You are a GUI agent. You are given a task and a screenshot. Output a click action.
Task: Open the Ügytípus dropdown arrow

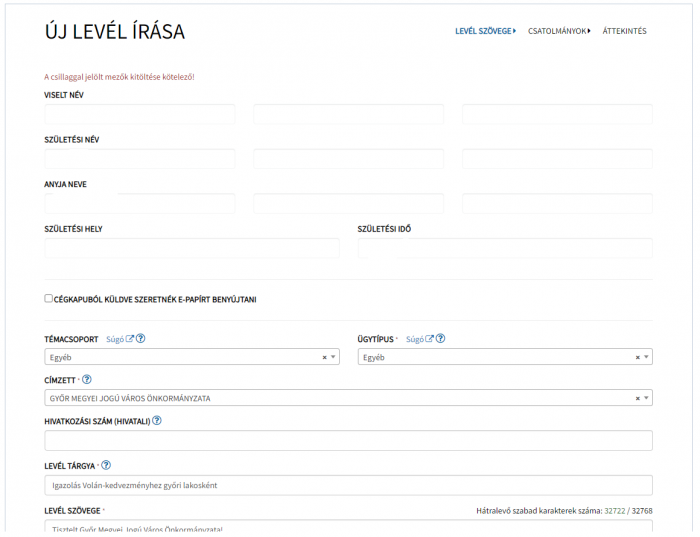[x=646, y=357]
